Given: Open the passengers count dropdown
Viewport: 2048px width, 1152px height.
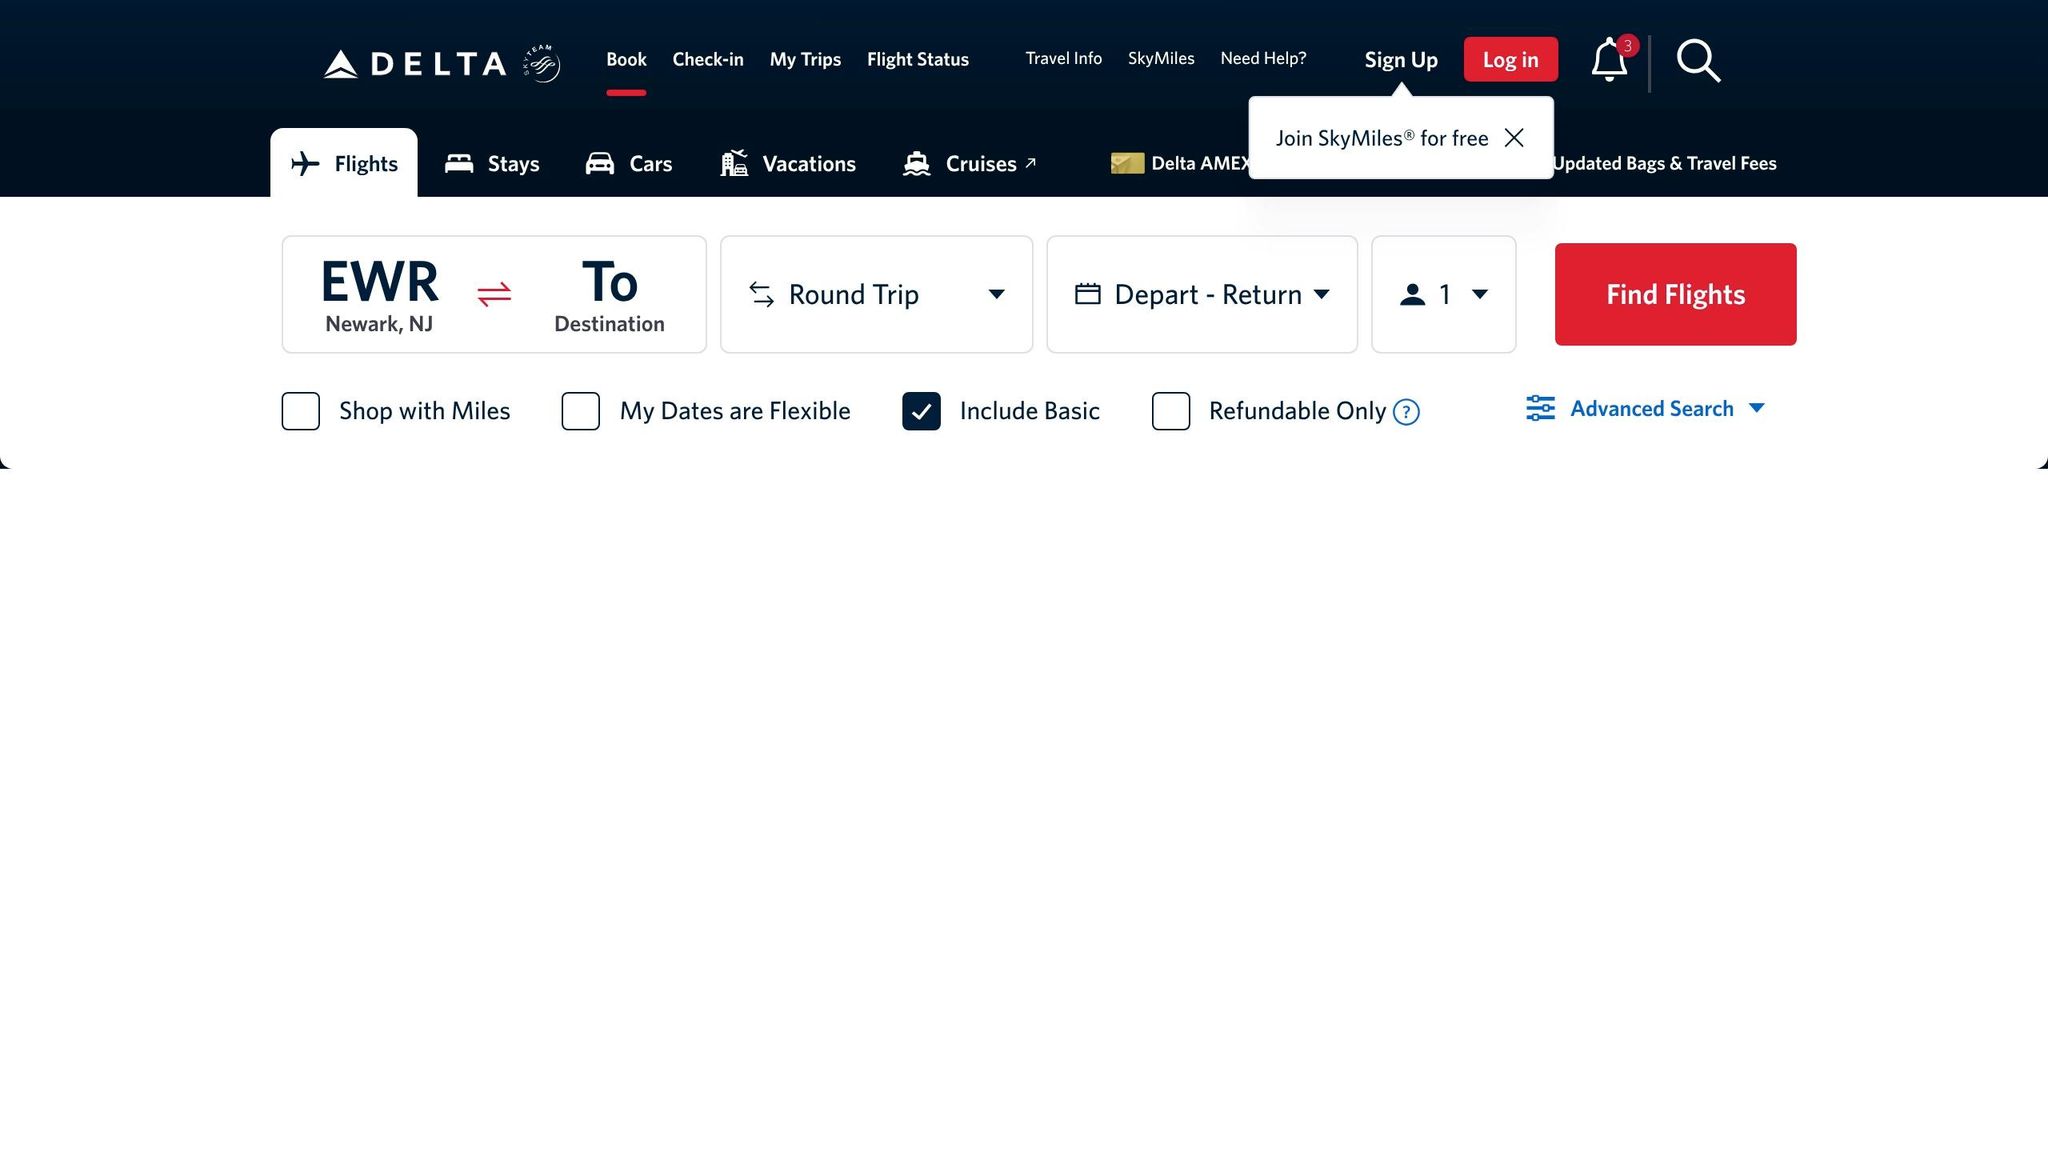Looking at the screenshot, I should (x=1443, y=294).
